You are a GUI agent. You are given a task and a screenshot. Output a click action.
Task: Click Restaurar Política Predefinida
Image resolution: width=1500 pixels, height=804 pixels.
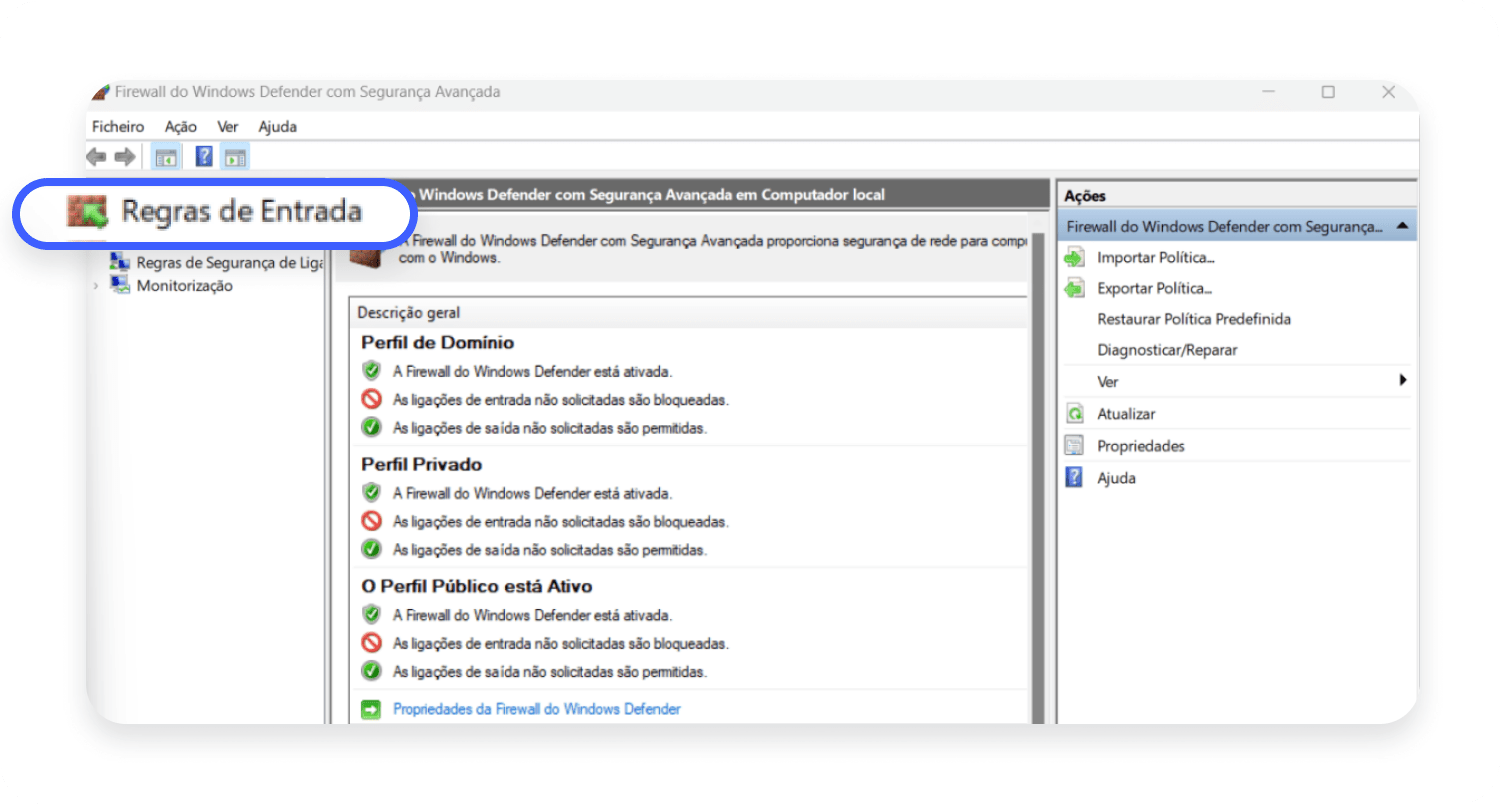tap(1194, 319)
